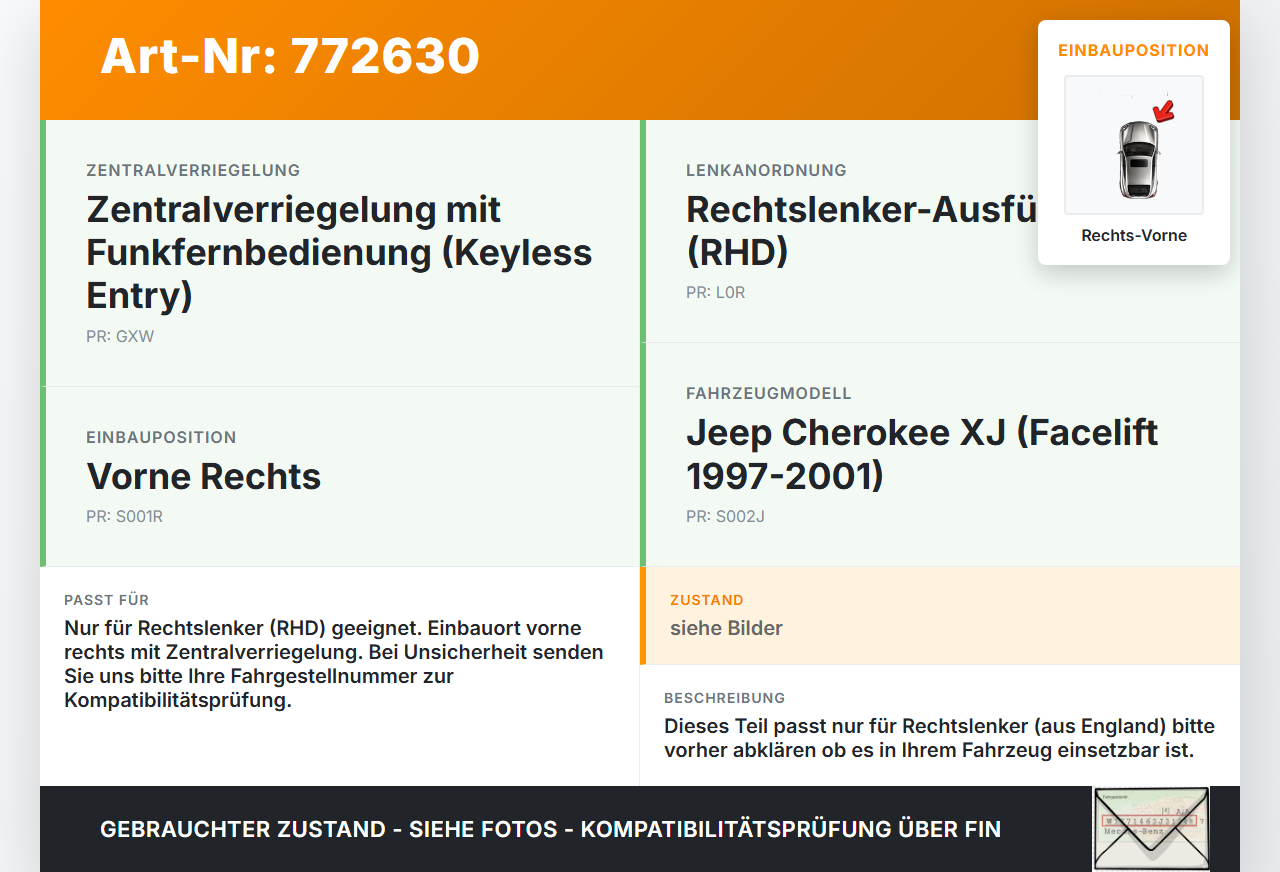This screenshot has width=1280, height=872.
Task: Click the ZUSTAND label
Action: coord(707,600)
